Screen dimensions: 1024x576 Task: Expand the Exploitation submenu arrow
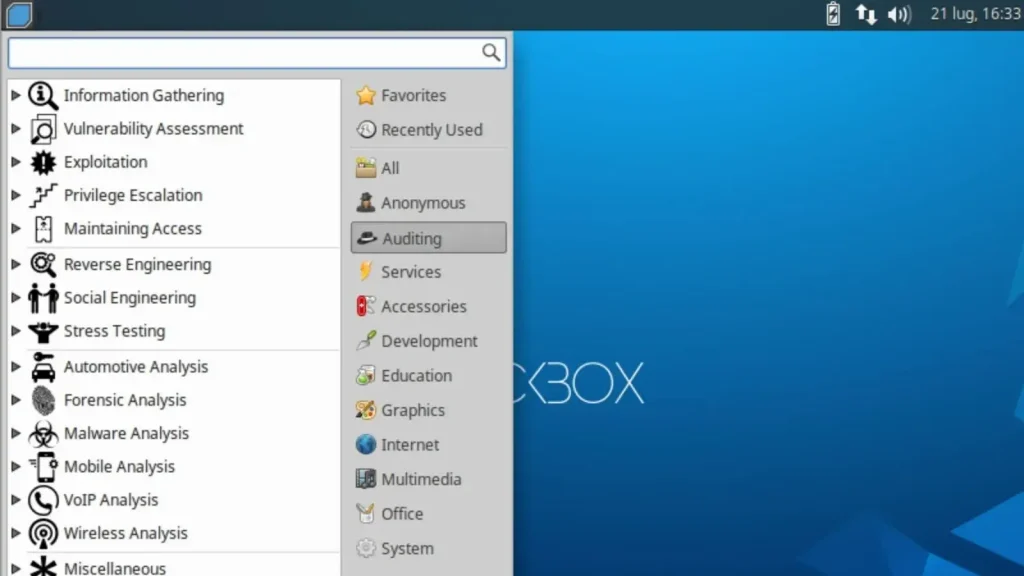pos(16,162)
